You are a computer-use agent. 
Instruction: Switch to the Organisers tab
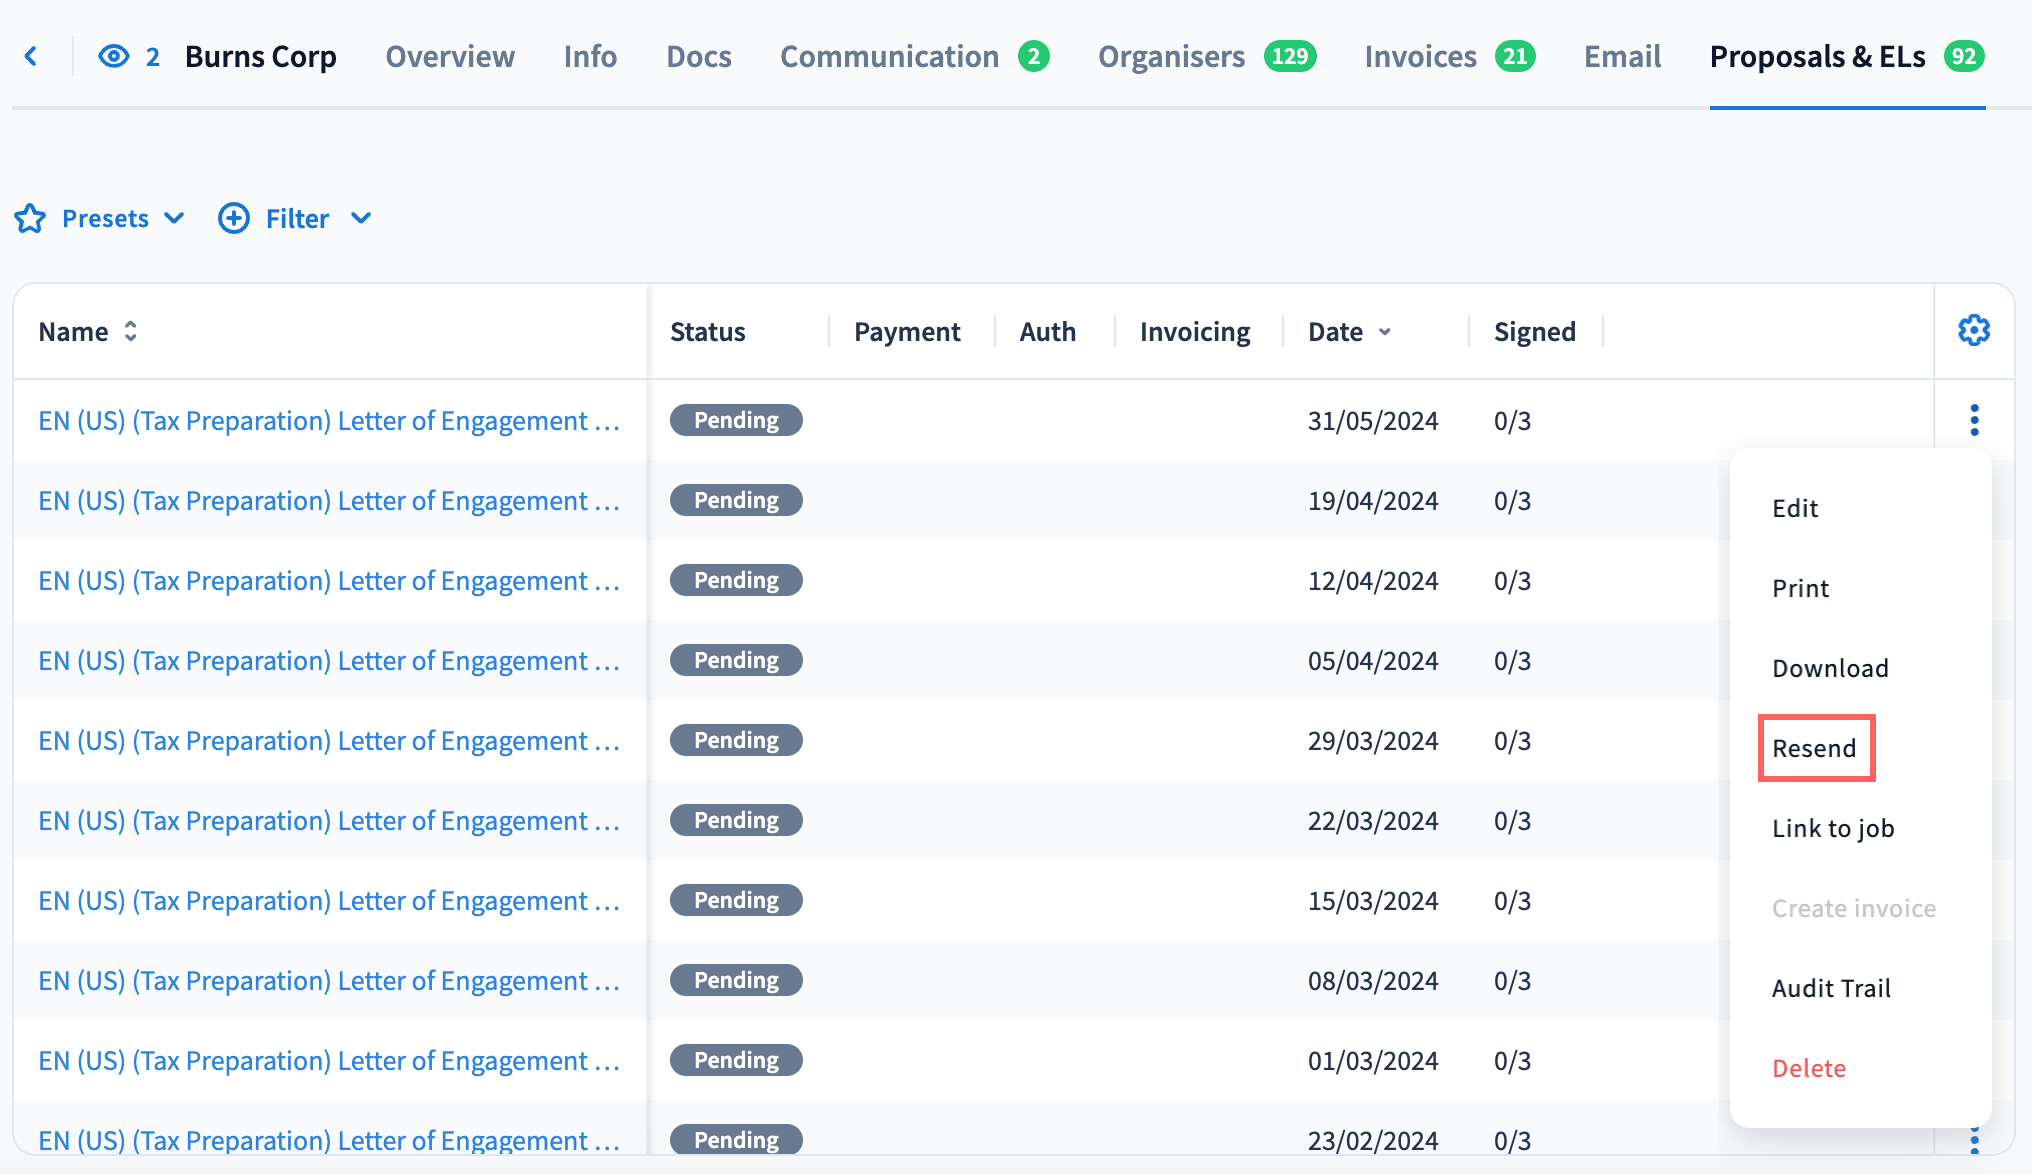1171,56
